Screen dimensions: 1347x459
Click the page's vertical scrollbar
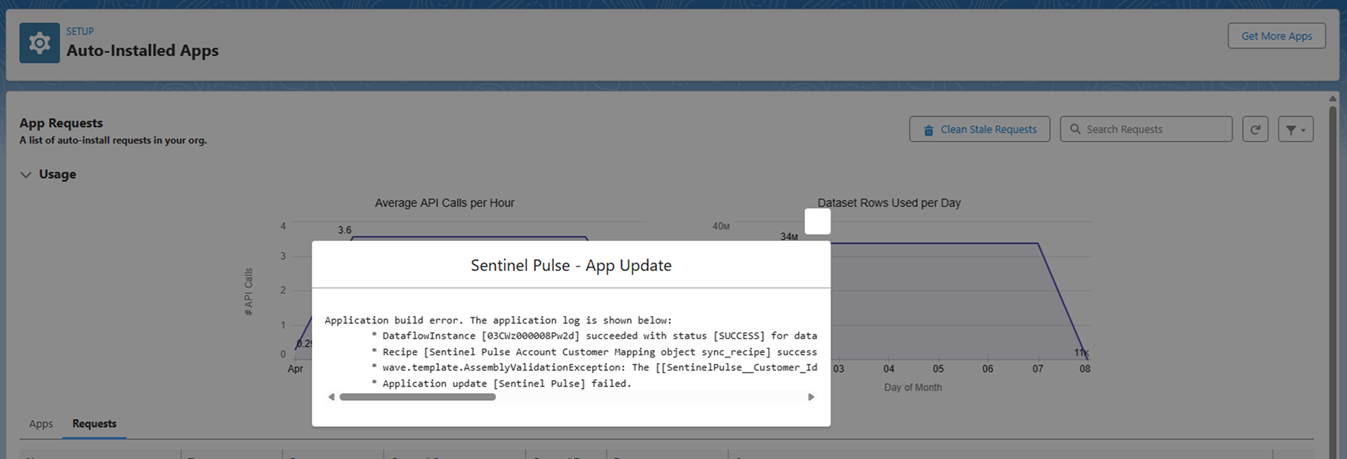click(x=1332, y=280)
